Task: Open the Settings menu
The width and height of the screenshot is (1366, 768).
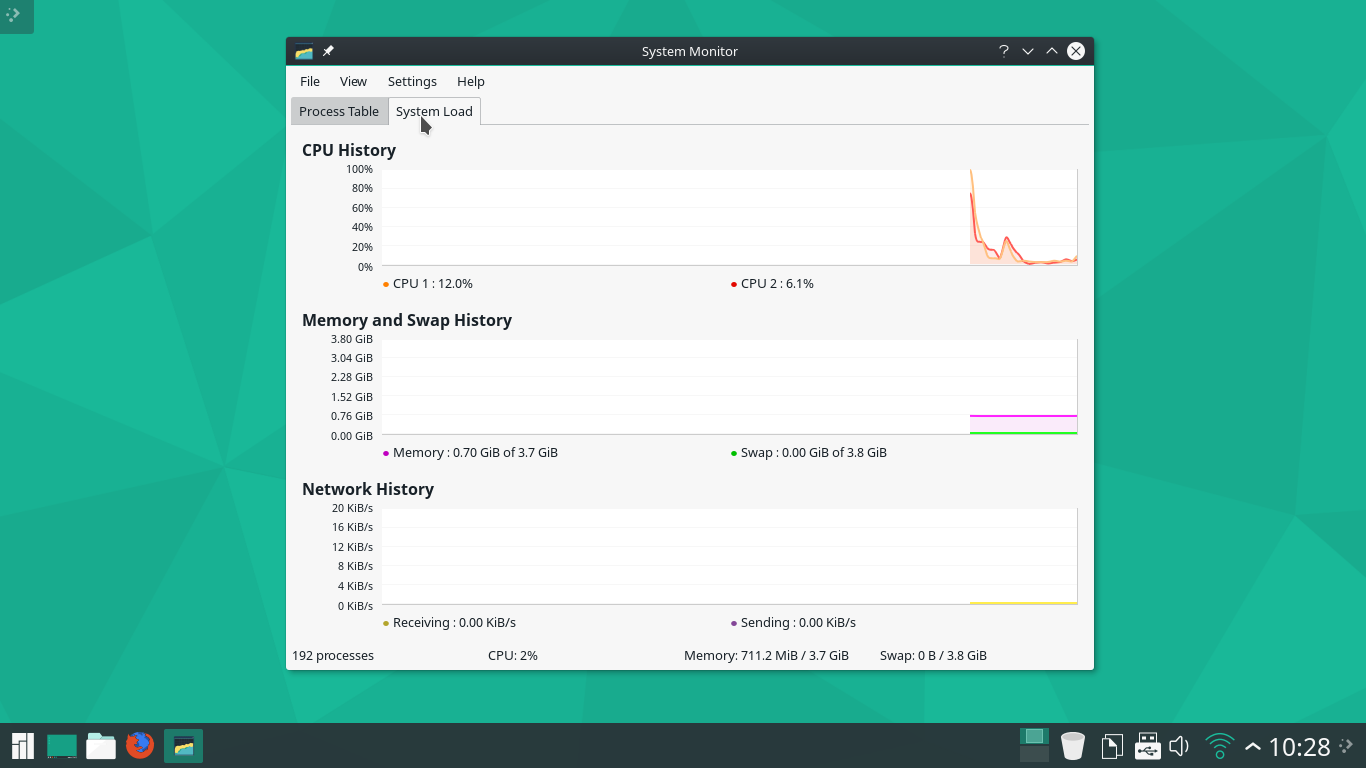Action: click(412, 82)
